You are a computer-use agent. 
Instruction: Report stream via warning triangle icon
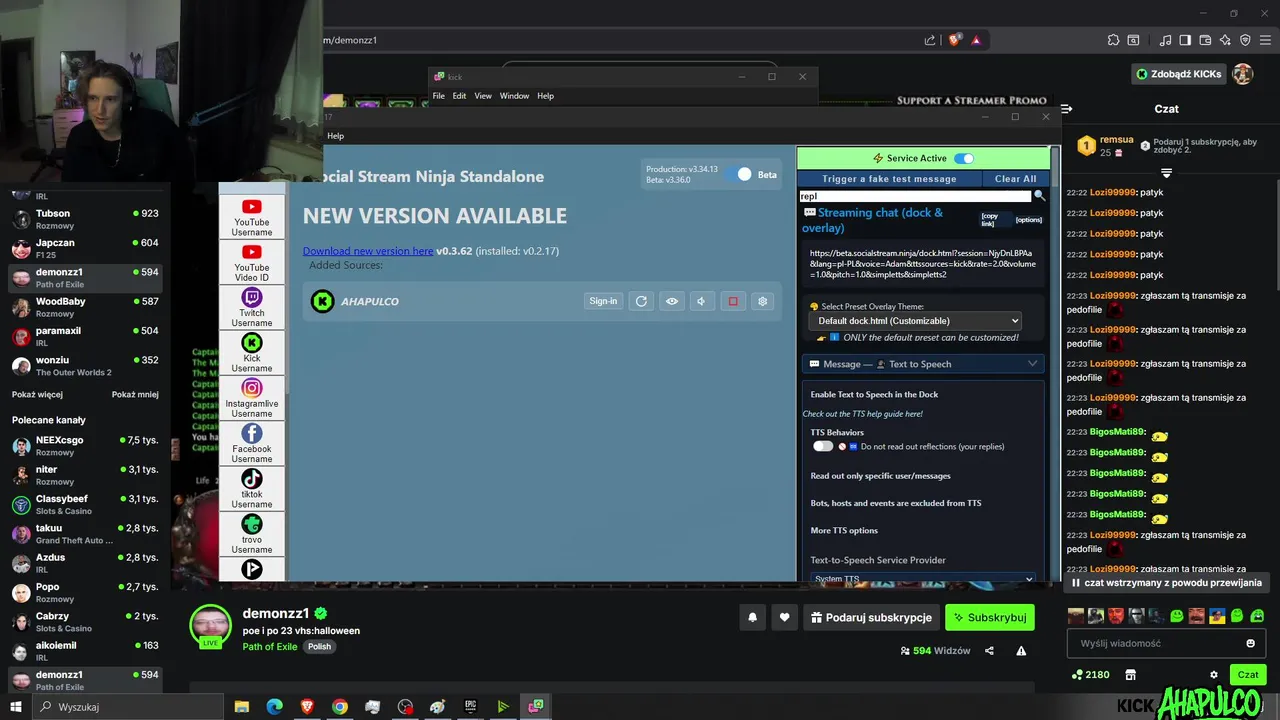click(x=1021, y=651)
